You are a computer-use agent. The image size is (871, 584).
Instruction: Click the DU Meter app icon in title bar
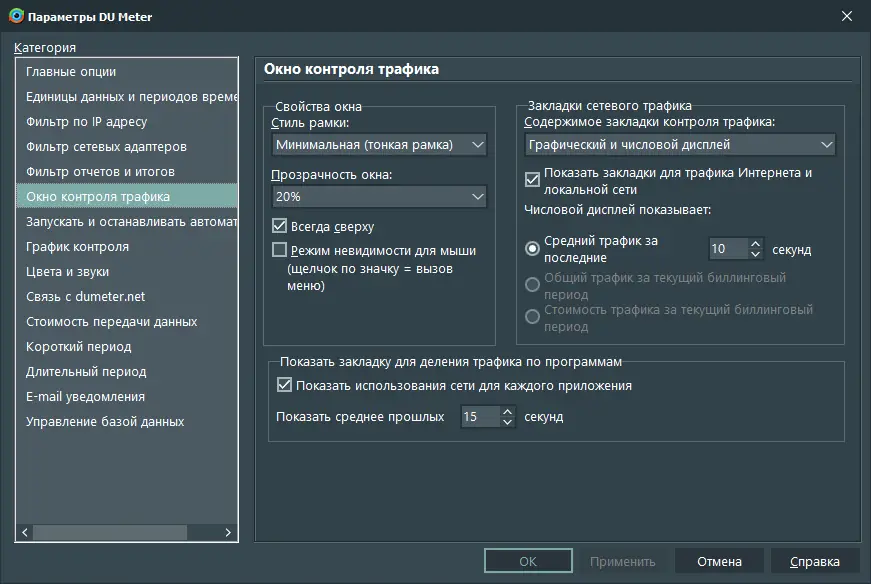point(16,17)
